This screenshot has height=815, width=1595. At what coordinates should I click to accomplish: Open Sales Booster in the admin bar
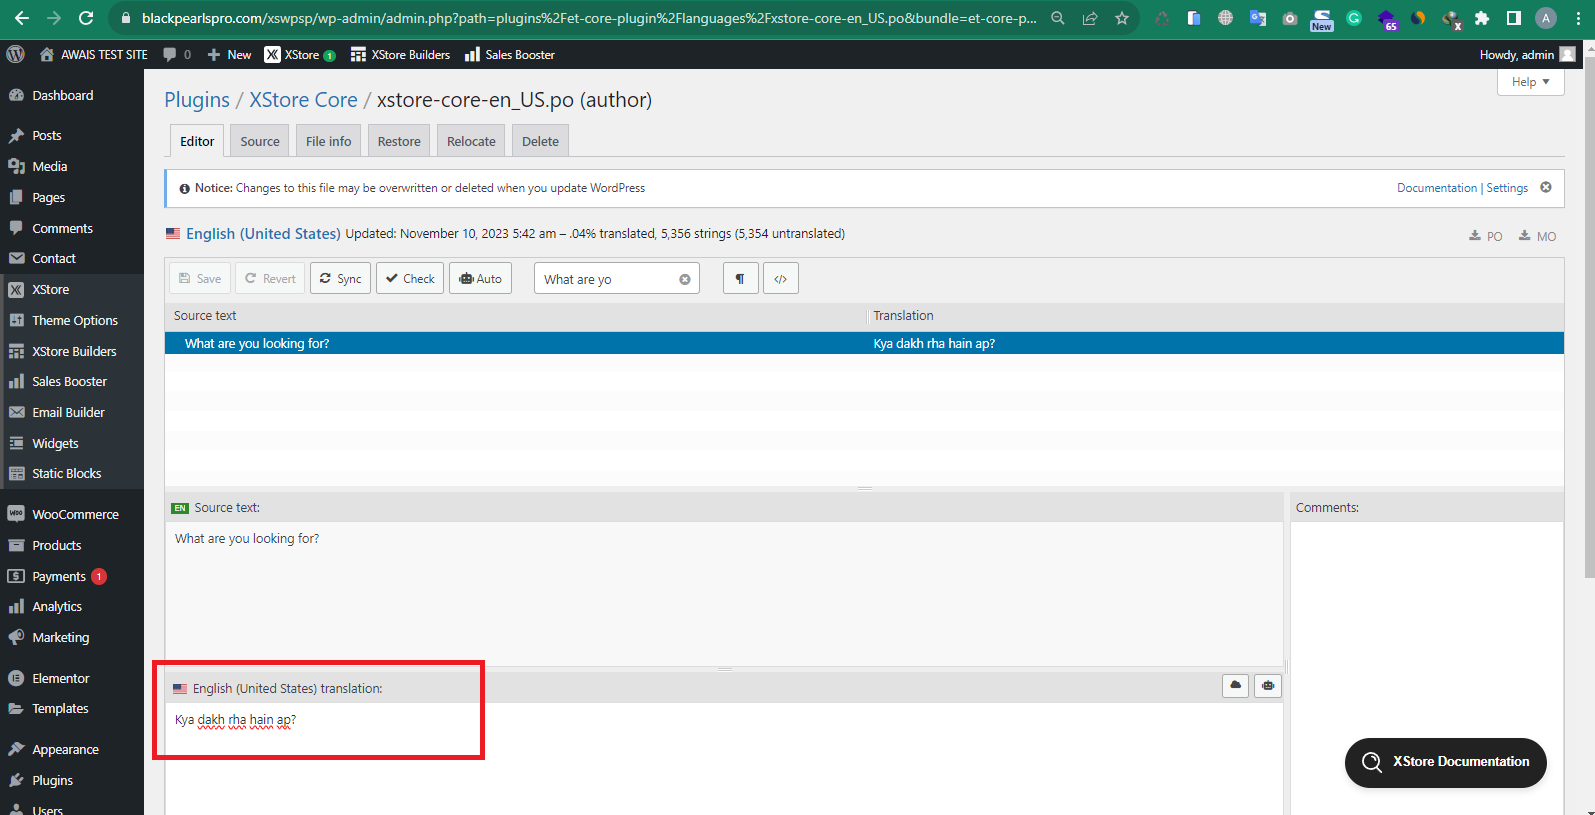pos(510,55)
